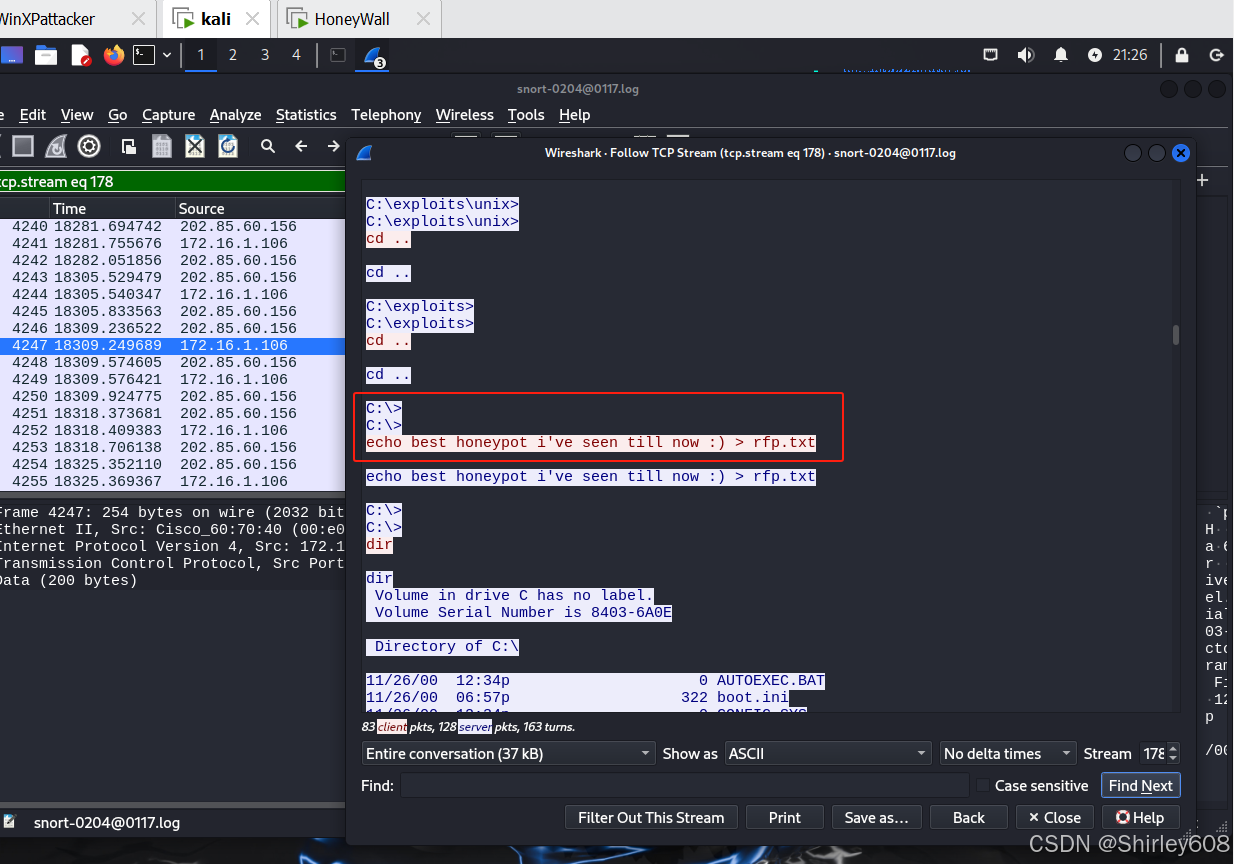
Task: Open terminal emulator from panel
Action: 144,55
